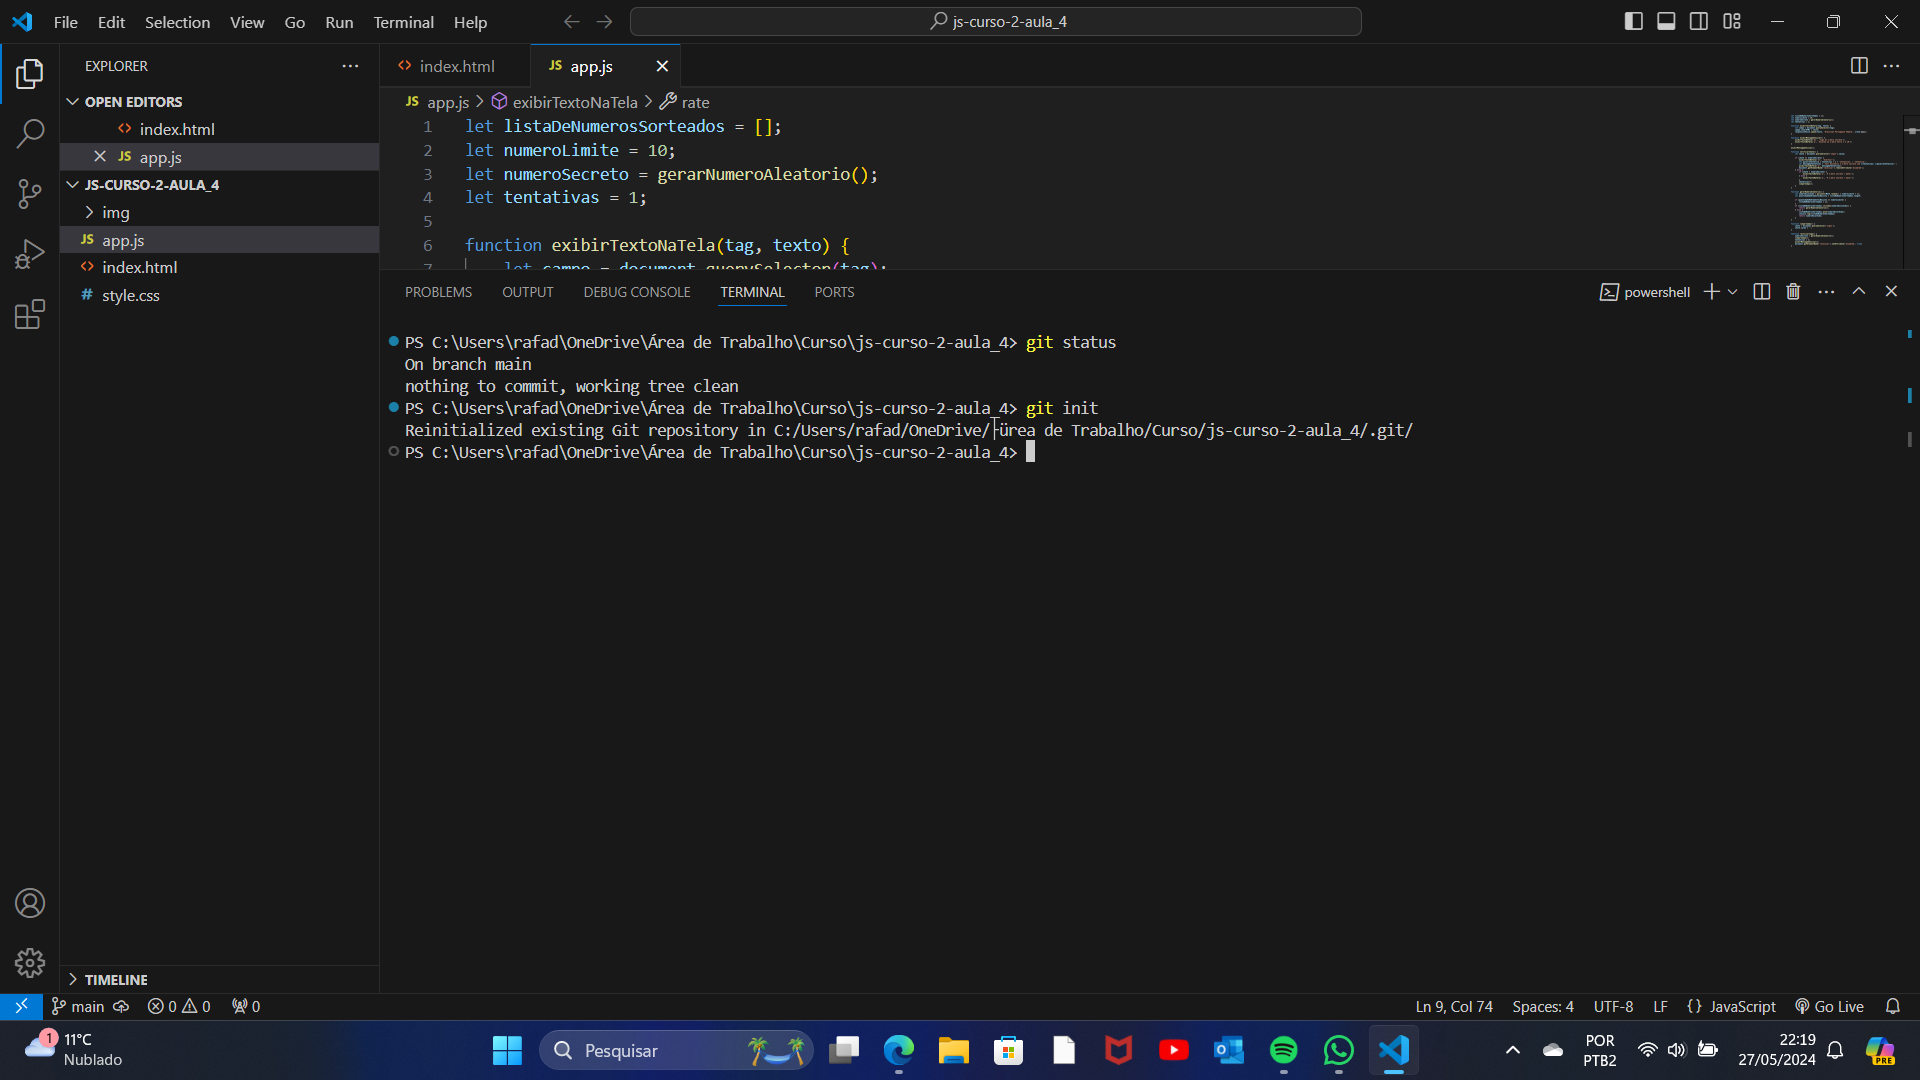
Task: Open forwarded ports indicator in status bar
Action: pos(246,1006)
